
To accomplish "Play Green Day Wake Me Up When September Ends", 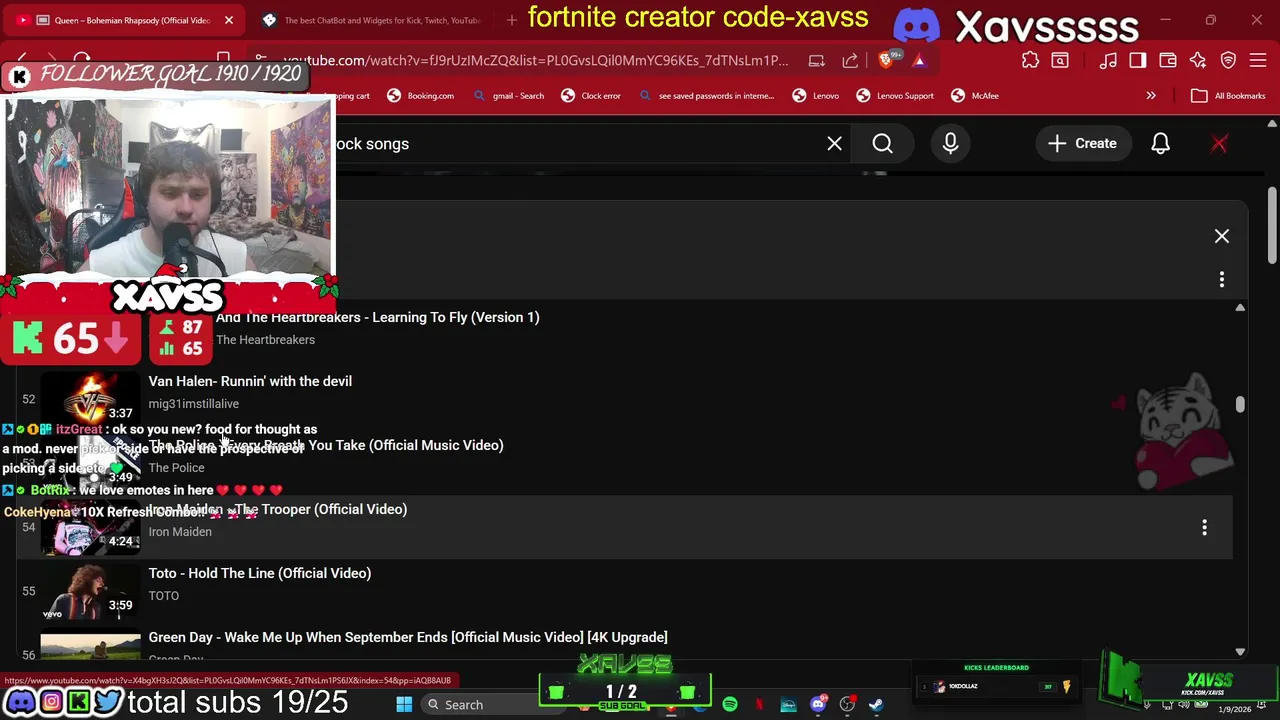I will pyautogui.click(x=408, y=637).
